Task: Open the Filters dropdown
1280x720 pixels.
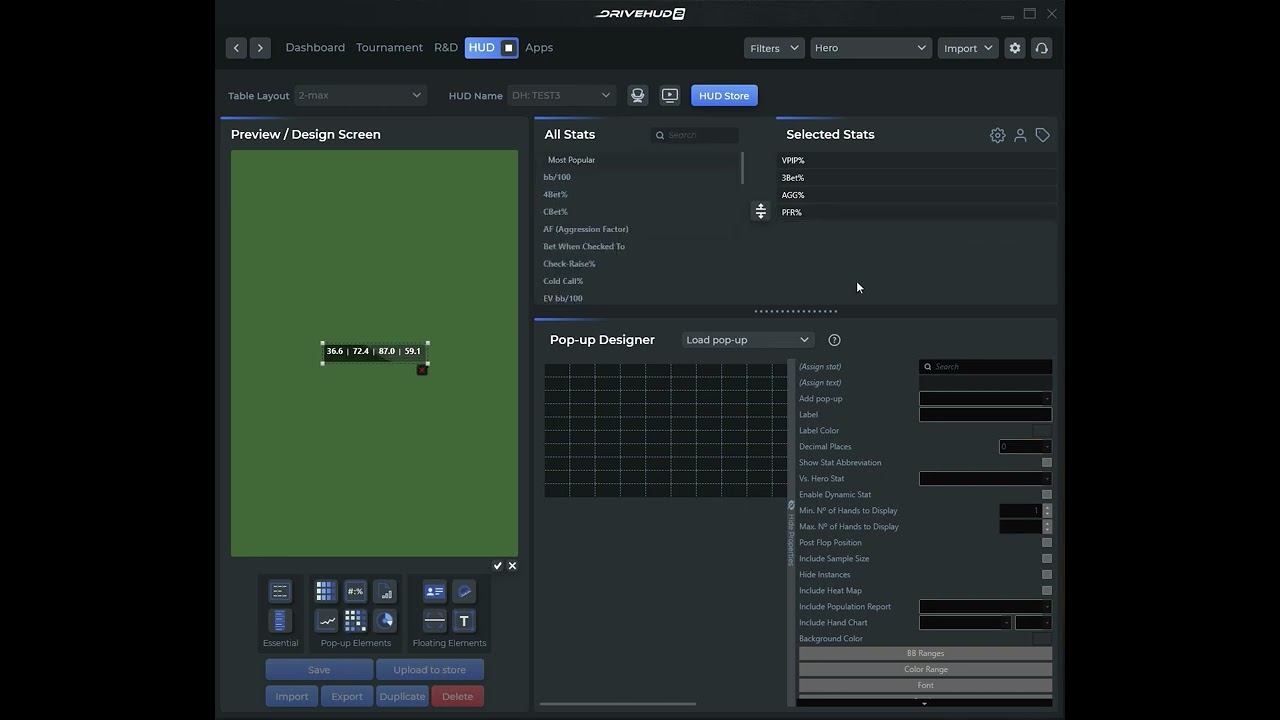Action: pos(774,48)
